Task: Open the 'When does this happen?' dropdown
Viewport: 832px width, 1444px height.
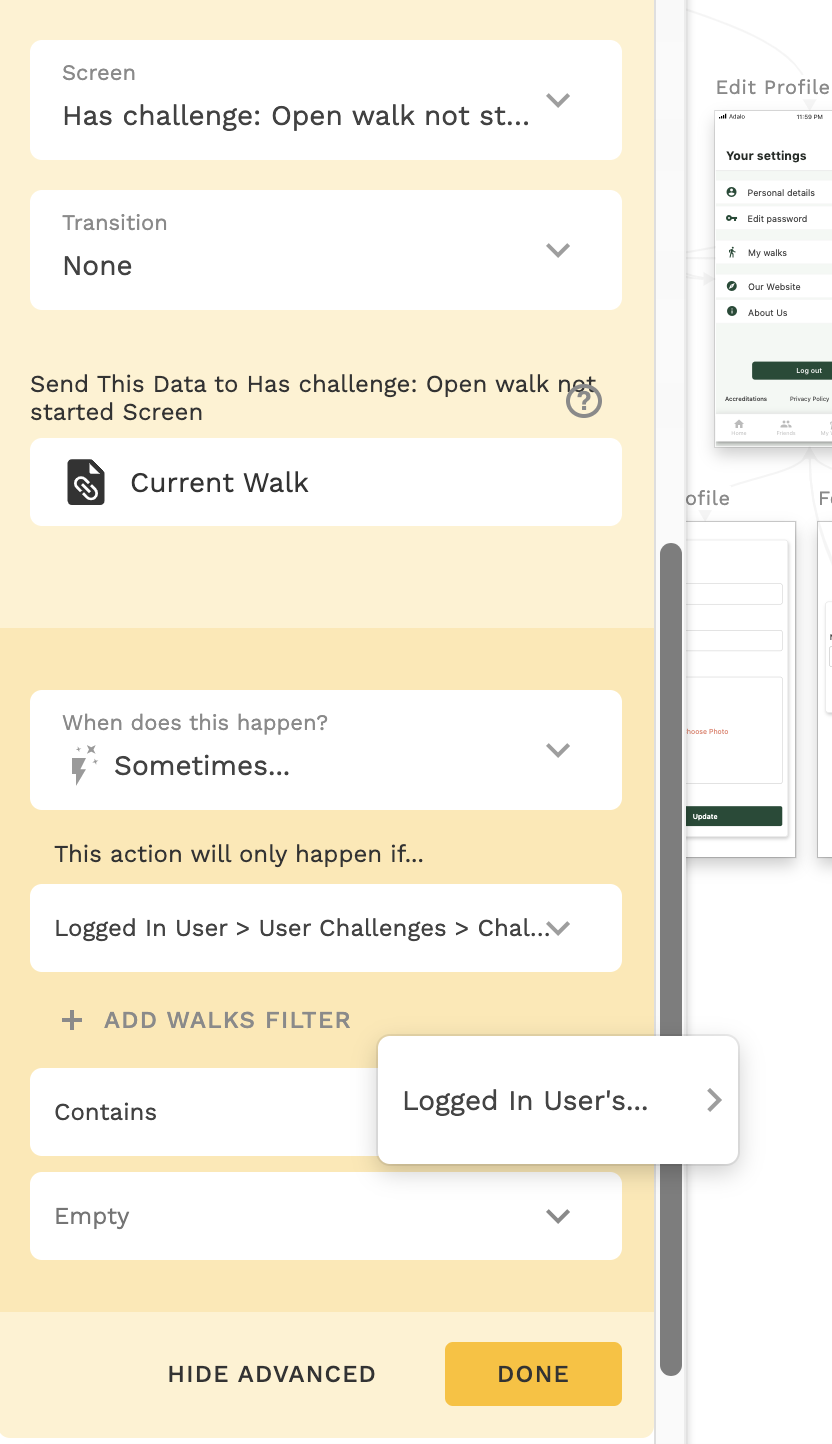Action: click(326, 750)
